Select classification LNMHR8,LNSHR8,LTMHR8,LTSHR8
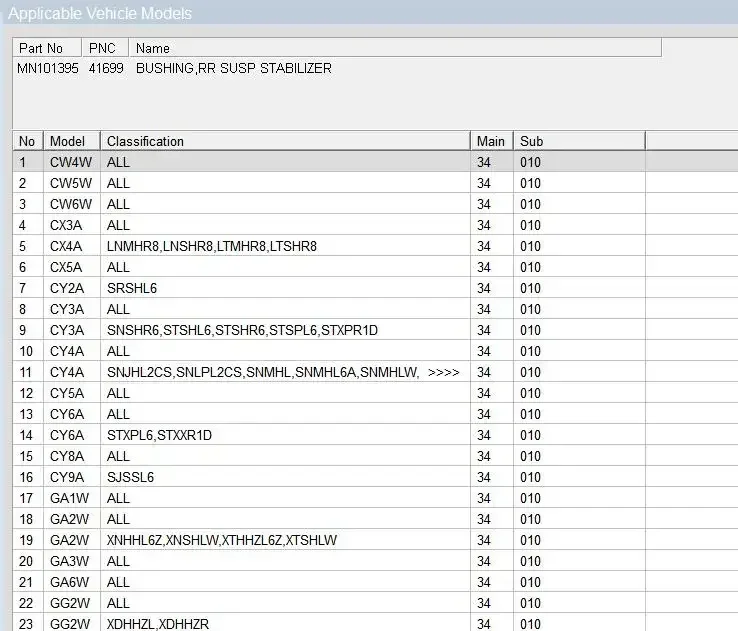The width and height of the screenshot is (738, 631). 212,246
